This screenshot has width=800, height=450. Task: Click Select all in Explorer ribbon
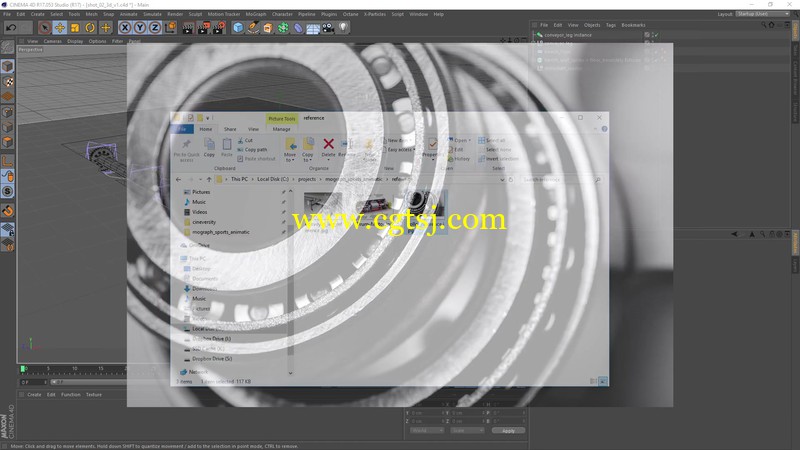click(x=492, y=140)
